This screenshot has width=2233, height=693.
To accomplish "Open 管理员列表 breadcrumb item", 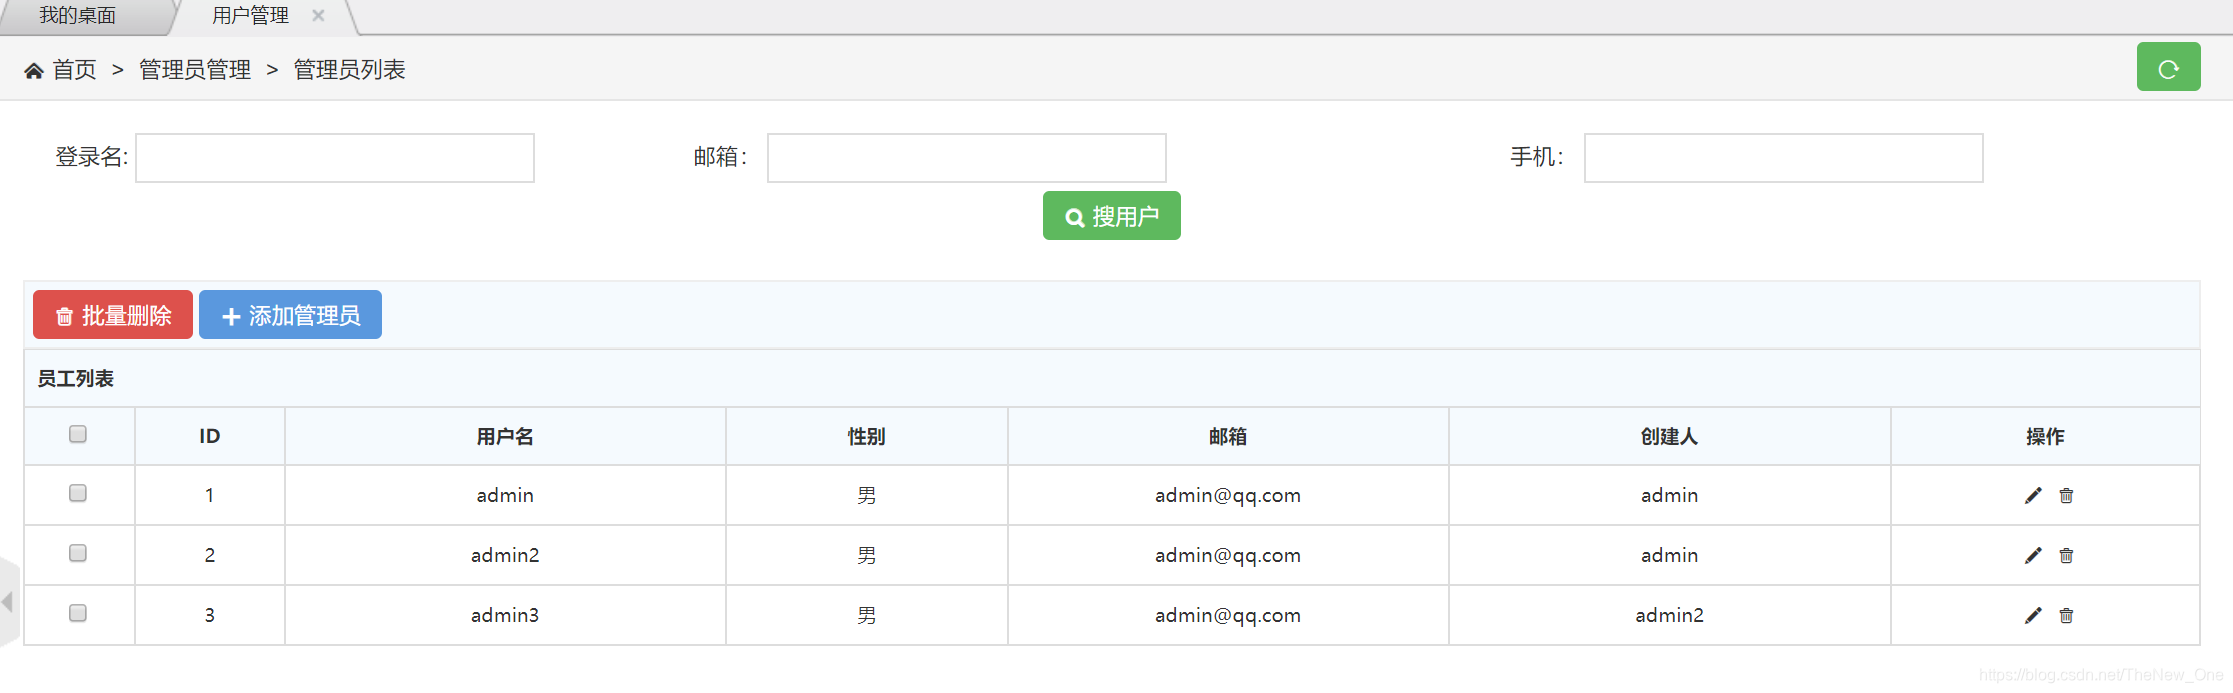I will coord(349,70).
